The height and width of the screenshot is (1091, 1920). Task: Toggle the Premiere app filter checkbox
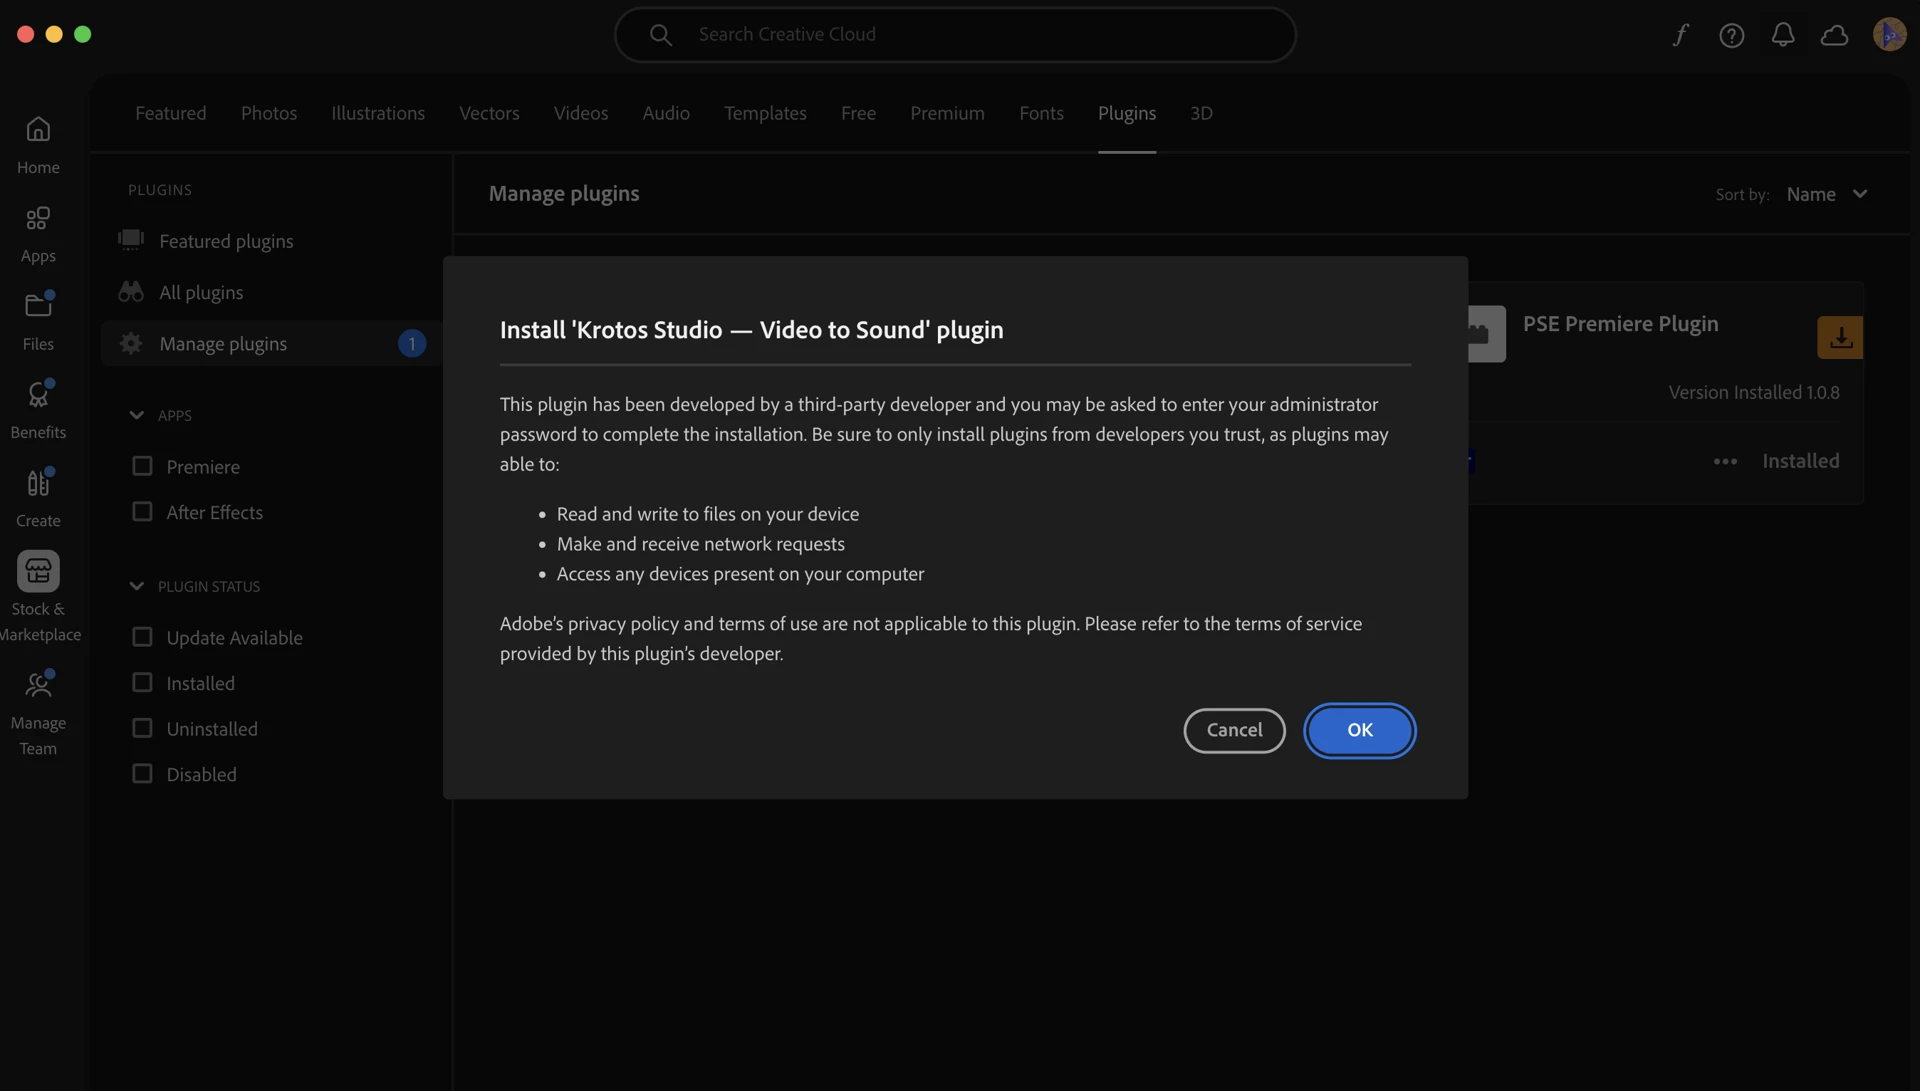[x=142, y=466]
